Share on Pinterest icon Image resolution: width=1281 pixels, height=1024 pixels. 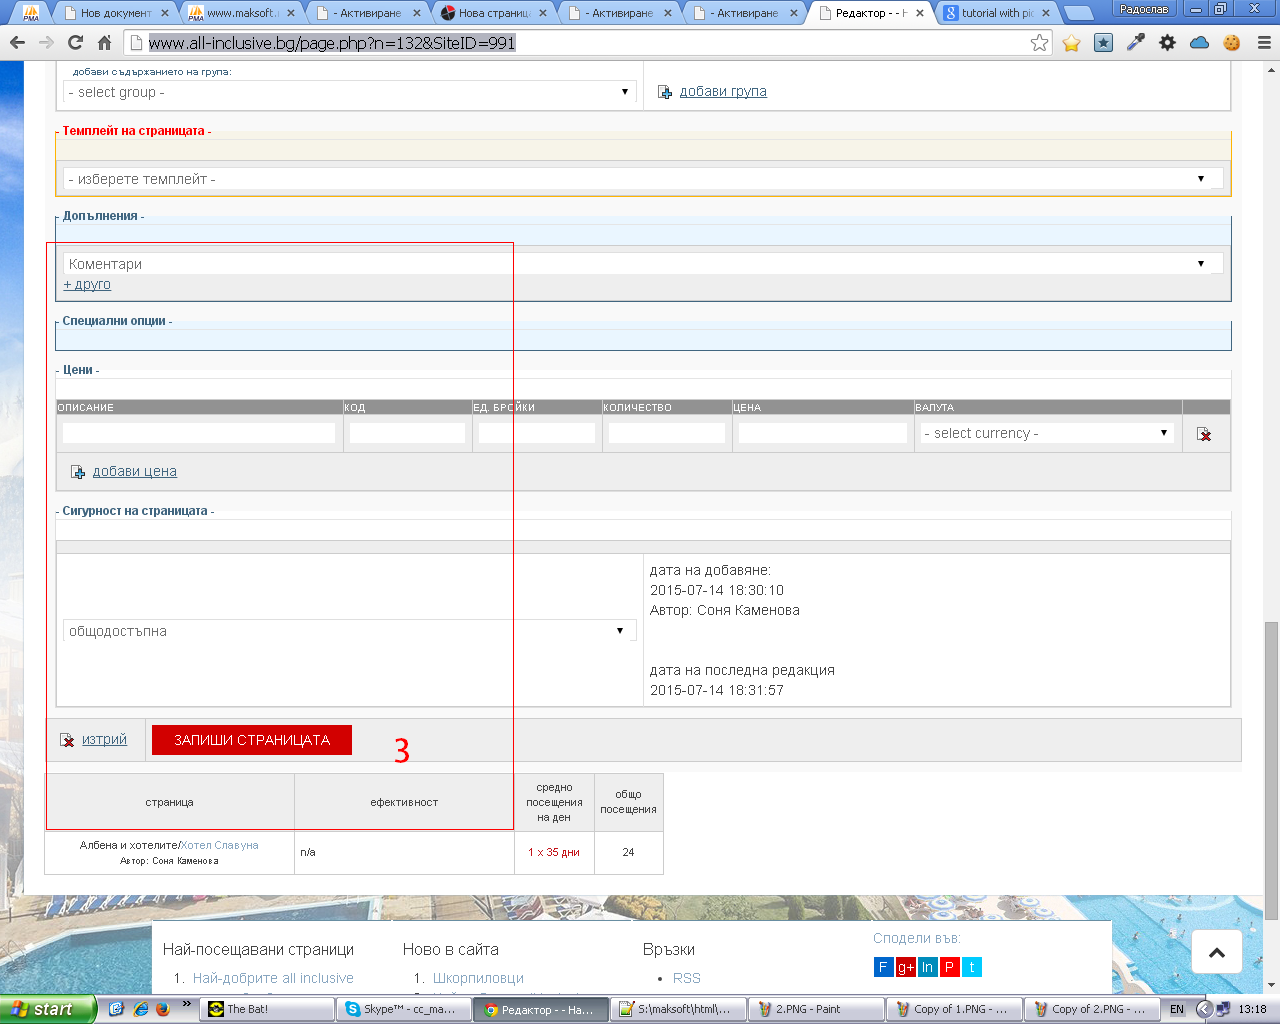tap(949, 967)
